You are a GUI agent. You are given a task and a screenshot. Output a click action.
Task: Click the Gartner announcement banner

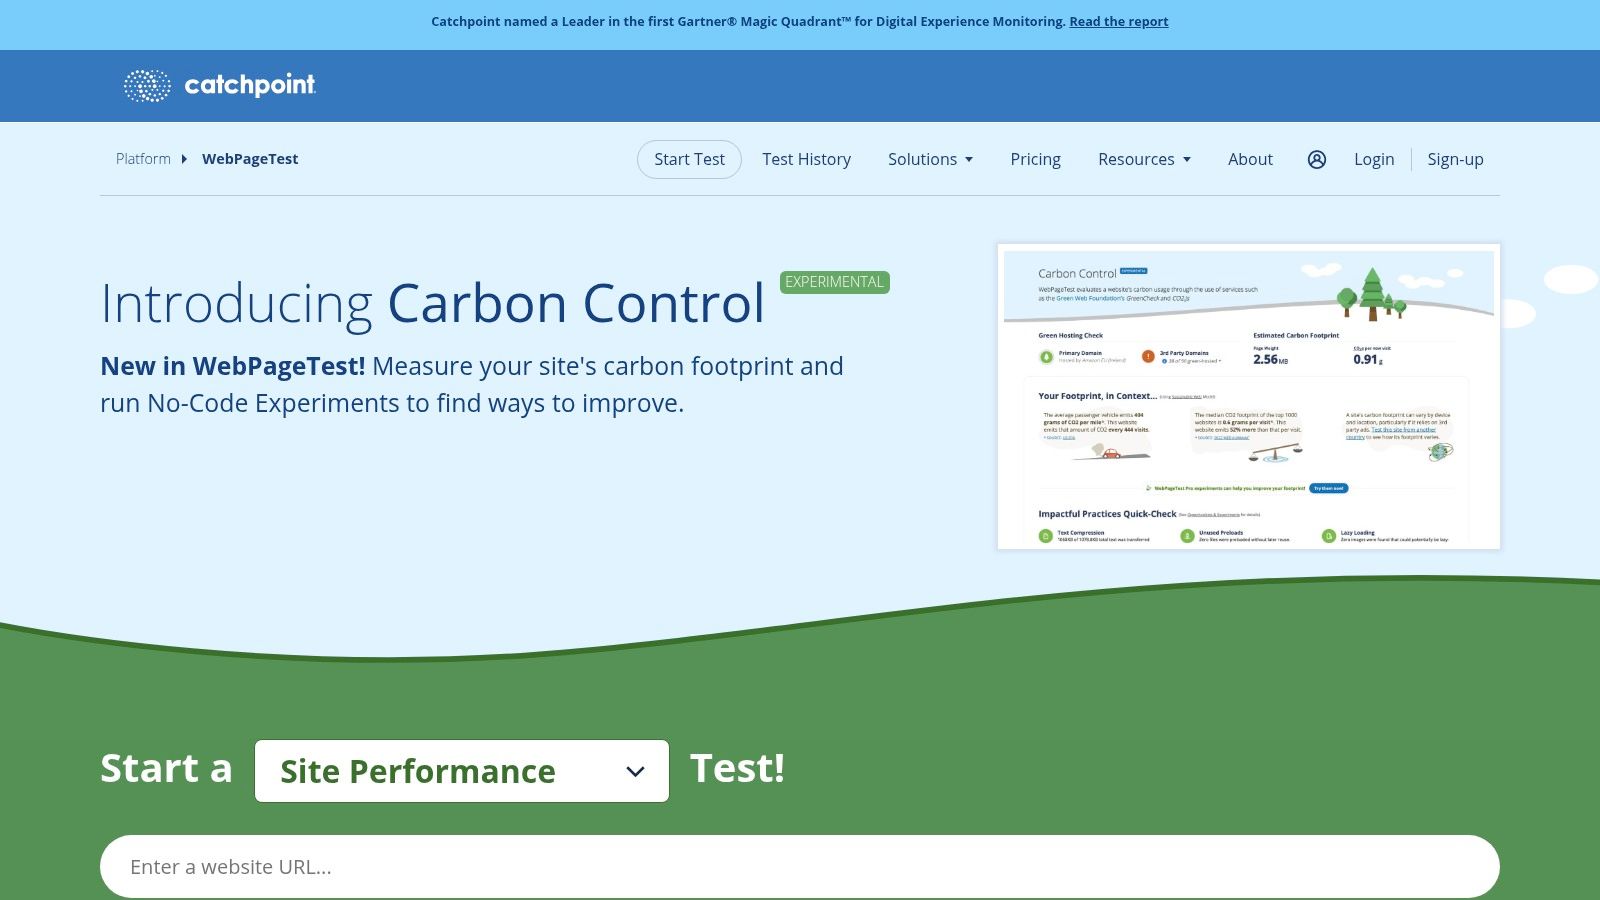click(x=800, y=21)
